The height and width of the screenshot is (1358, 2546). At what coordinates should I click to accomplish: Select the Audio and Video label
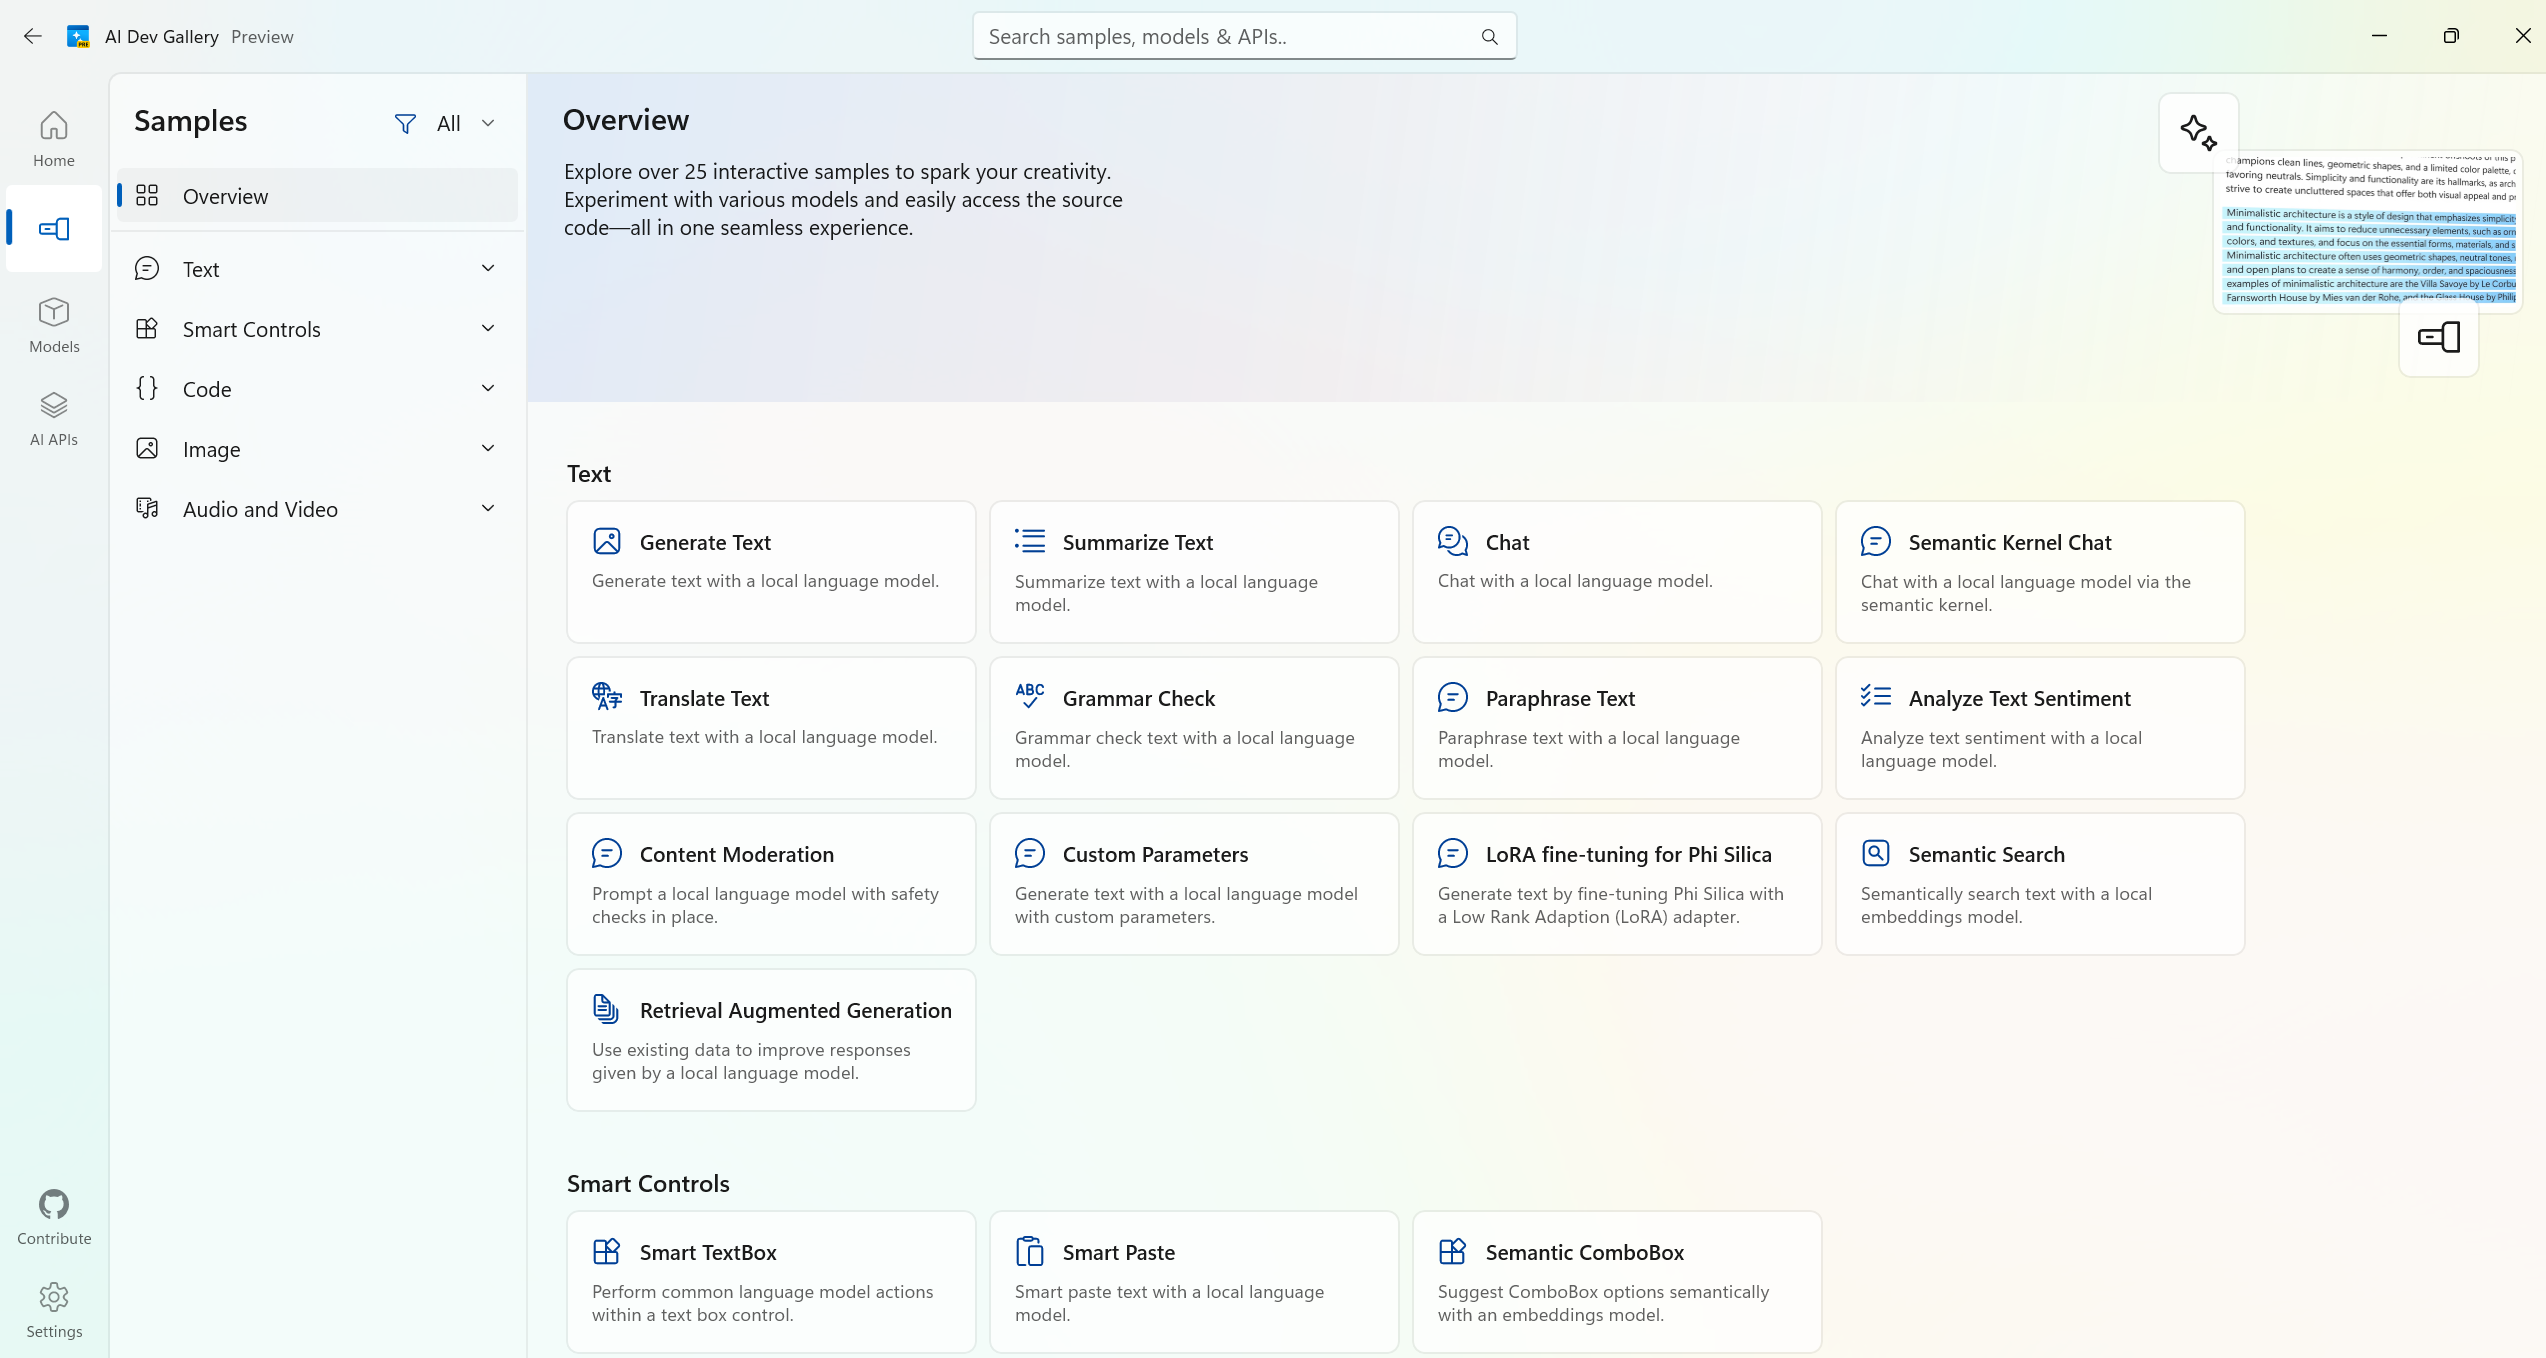click(x=260, y=509)
